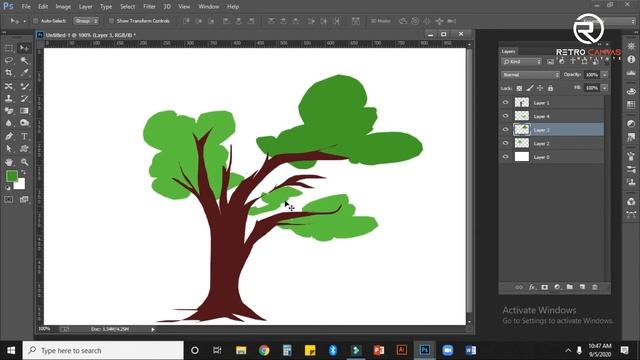Select the Lasso tool

pyautogui.click(x=9, y=60)
